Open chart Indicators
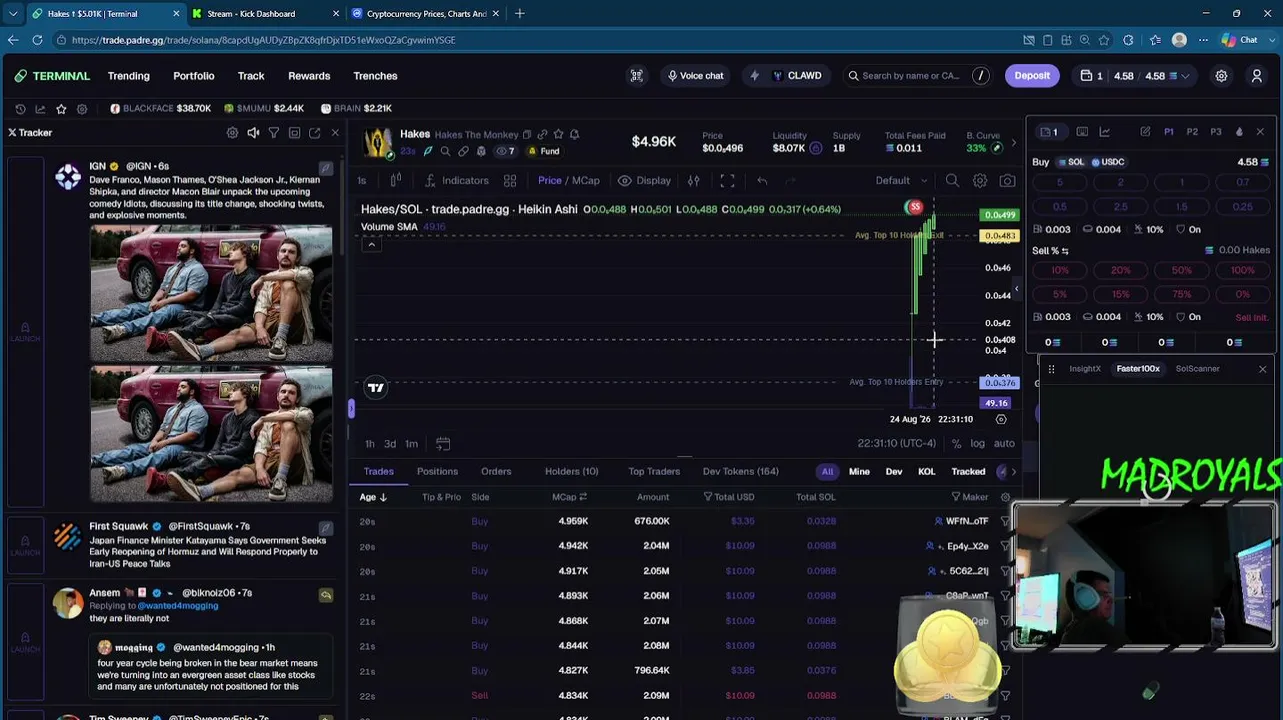The image size is (1283, 720). (457, 181)
